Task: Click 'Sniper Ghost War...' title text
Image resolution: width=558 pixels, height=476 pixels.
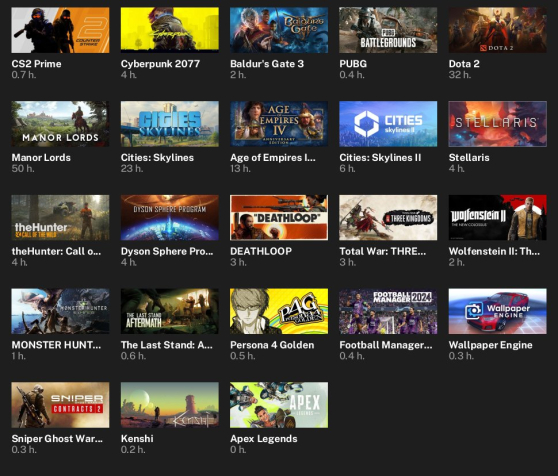Action: click(57, 438)
